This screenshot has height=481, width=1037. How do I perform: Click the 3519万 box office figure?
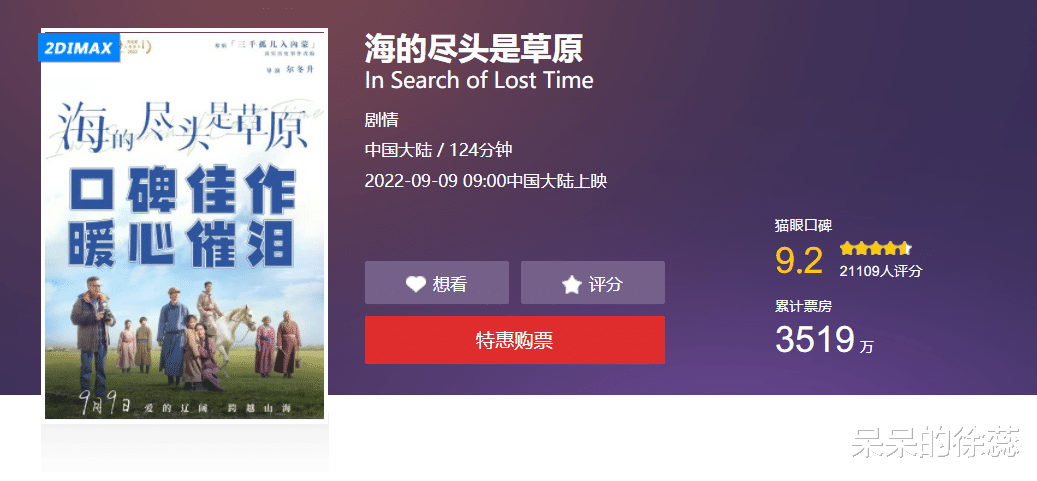tap(824, 340)
